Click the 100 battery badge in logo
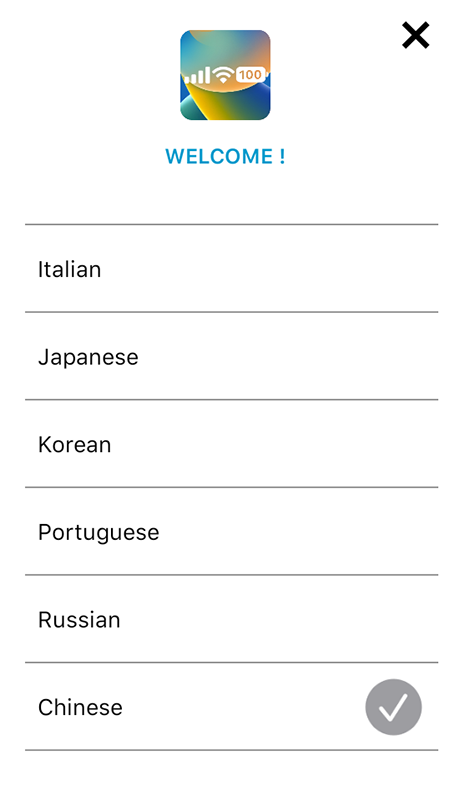Viewport: 450px width, 801px height. pyautogui.click(x=250, y=75)
